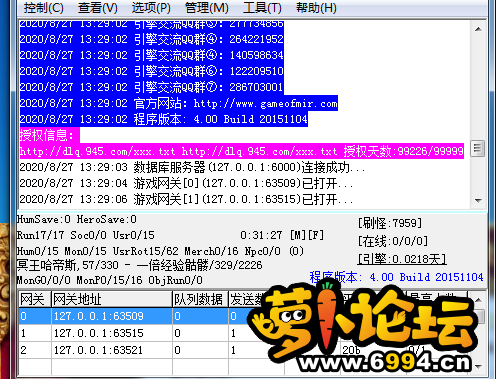
Task: Click the log panel scroll-down arrow
Action: (x=478, y=201)
